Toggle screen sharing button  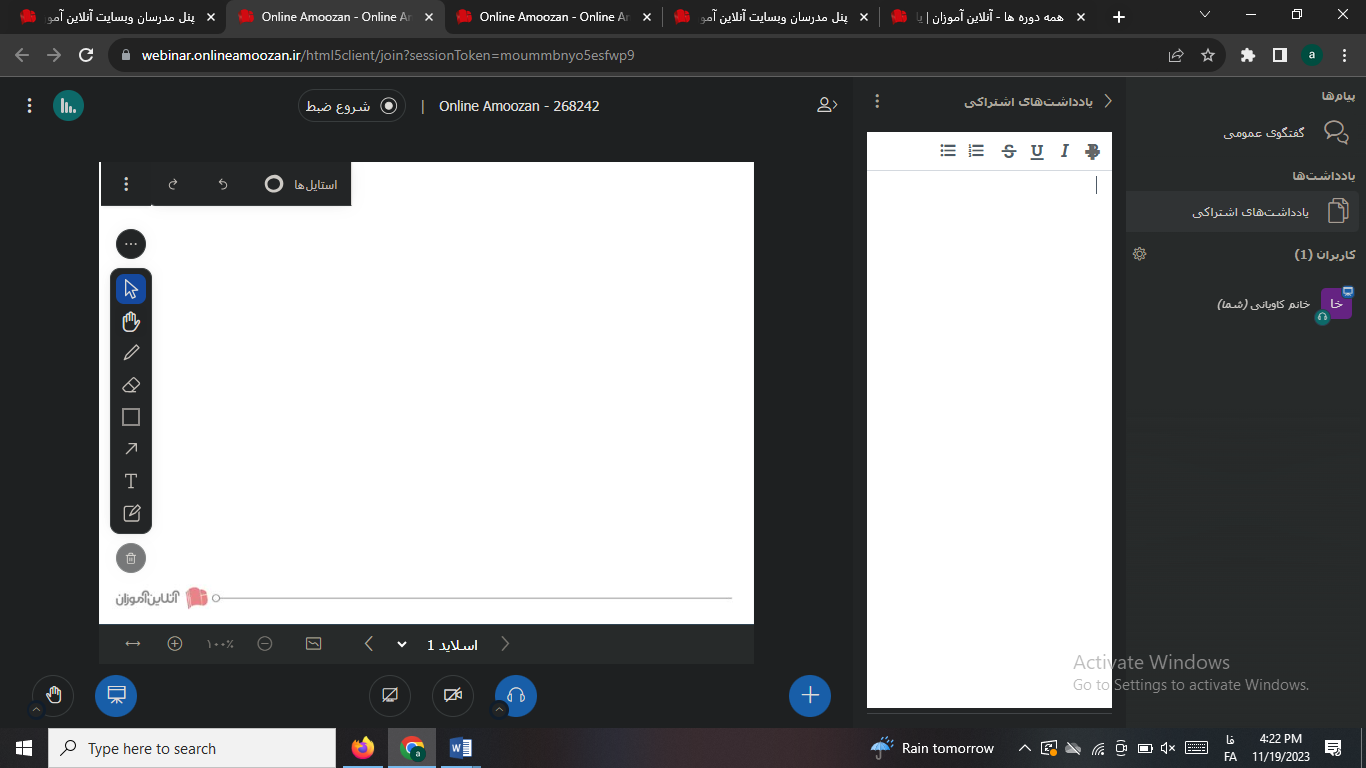pos(390,696)
